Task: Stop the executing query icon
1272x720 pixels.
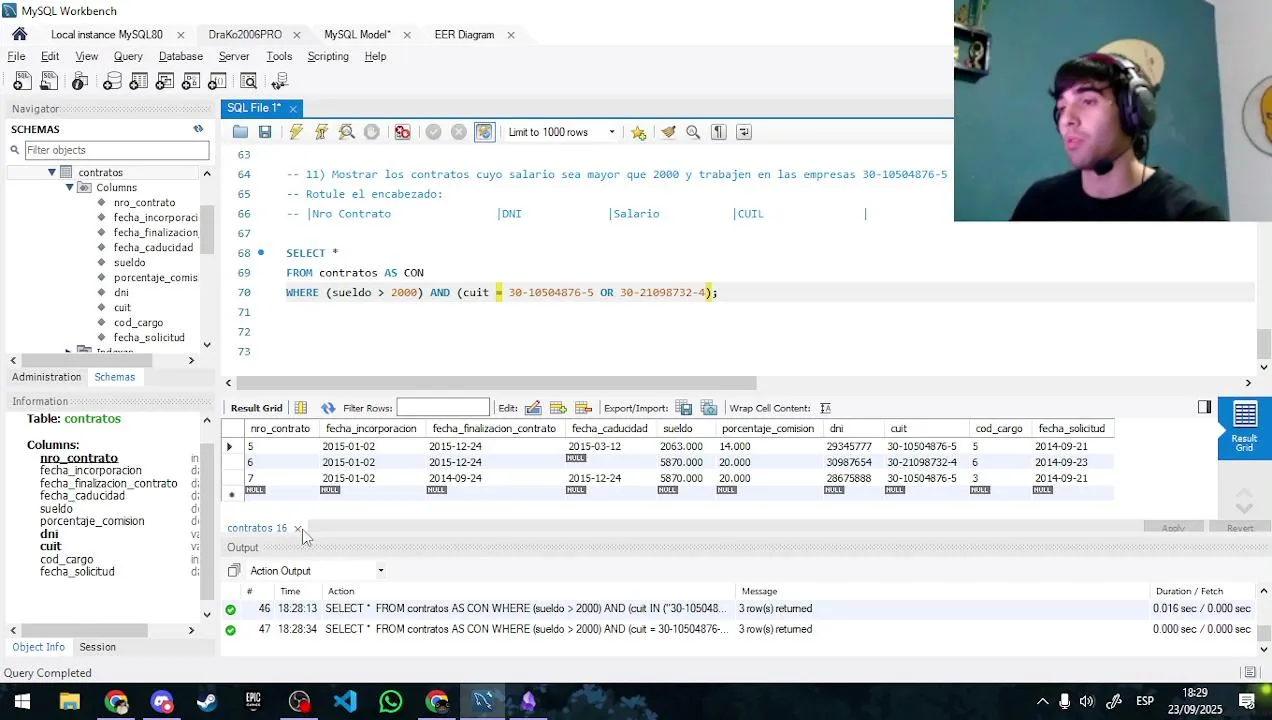Action: point(372,132)
